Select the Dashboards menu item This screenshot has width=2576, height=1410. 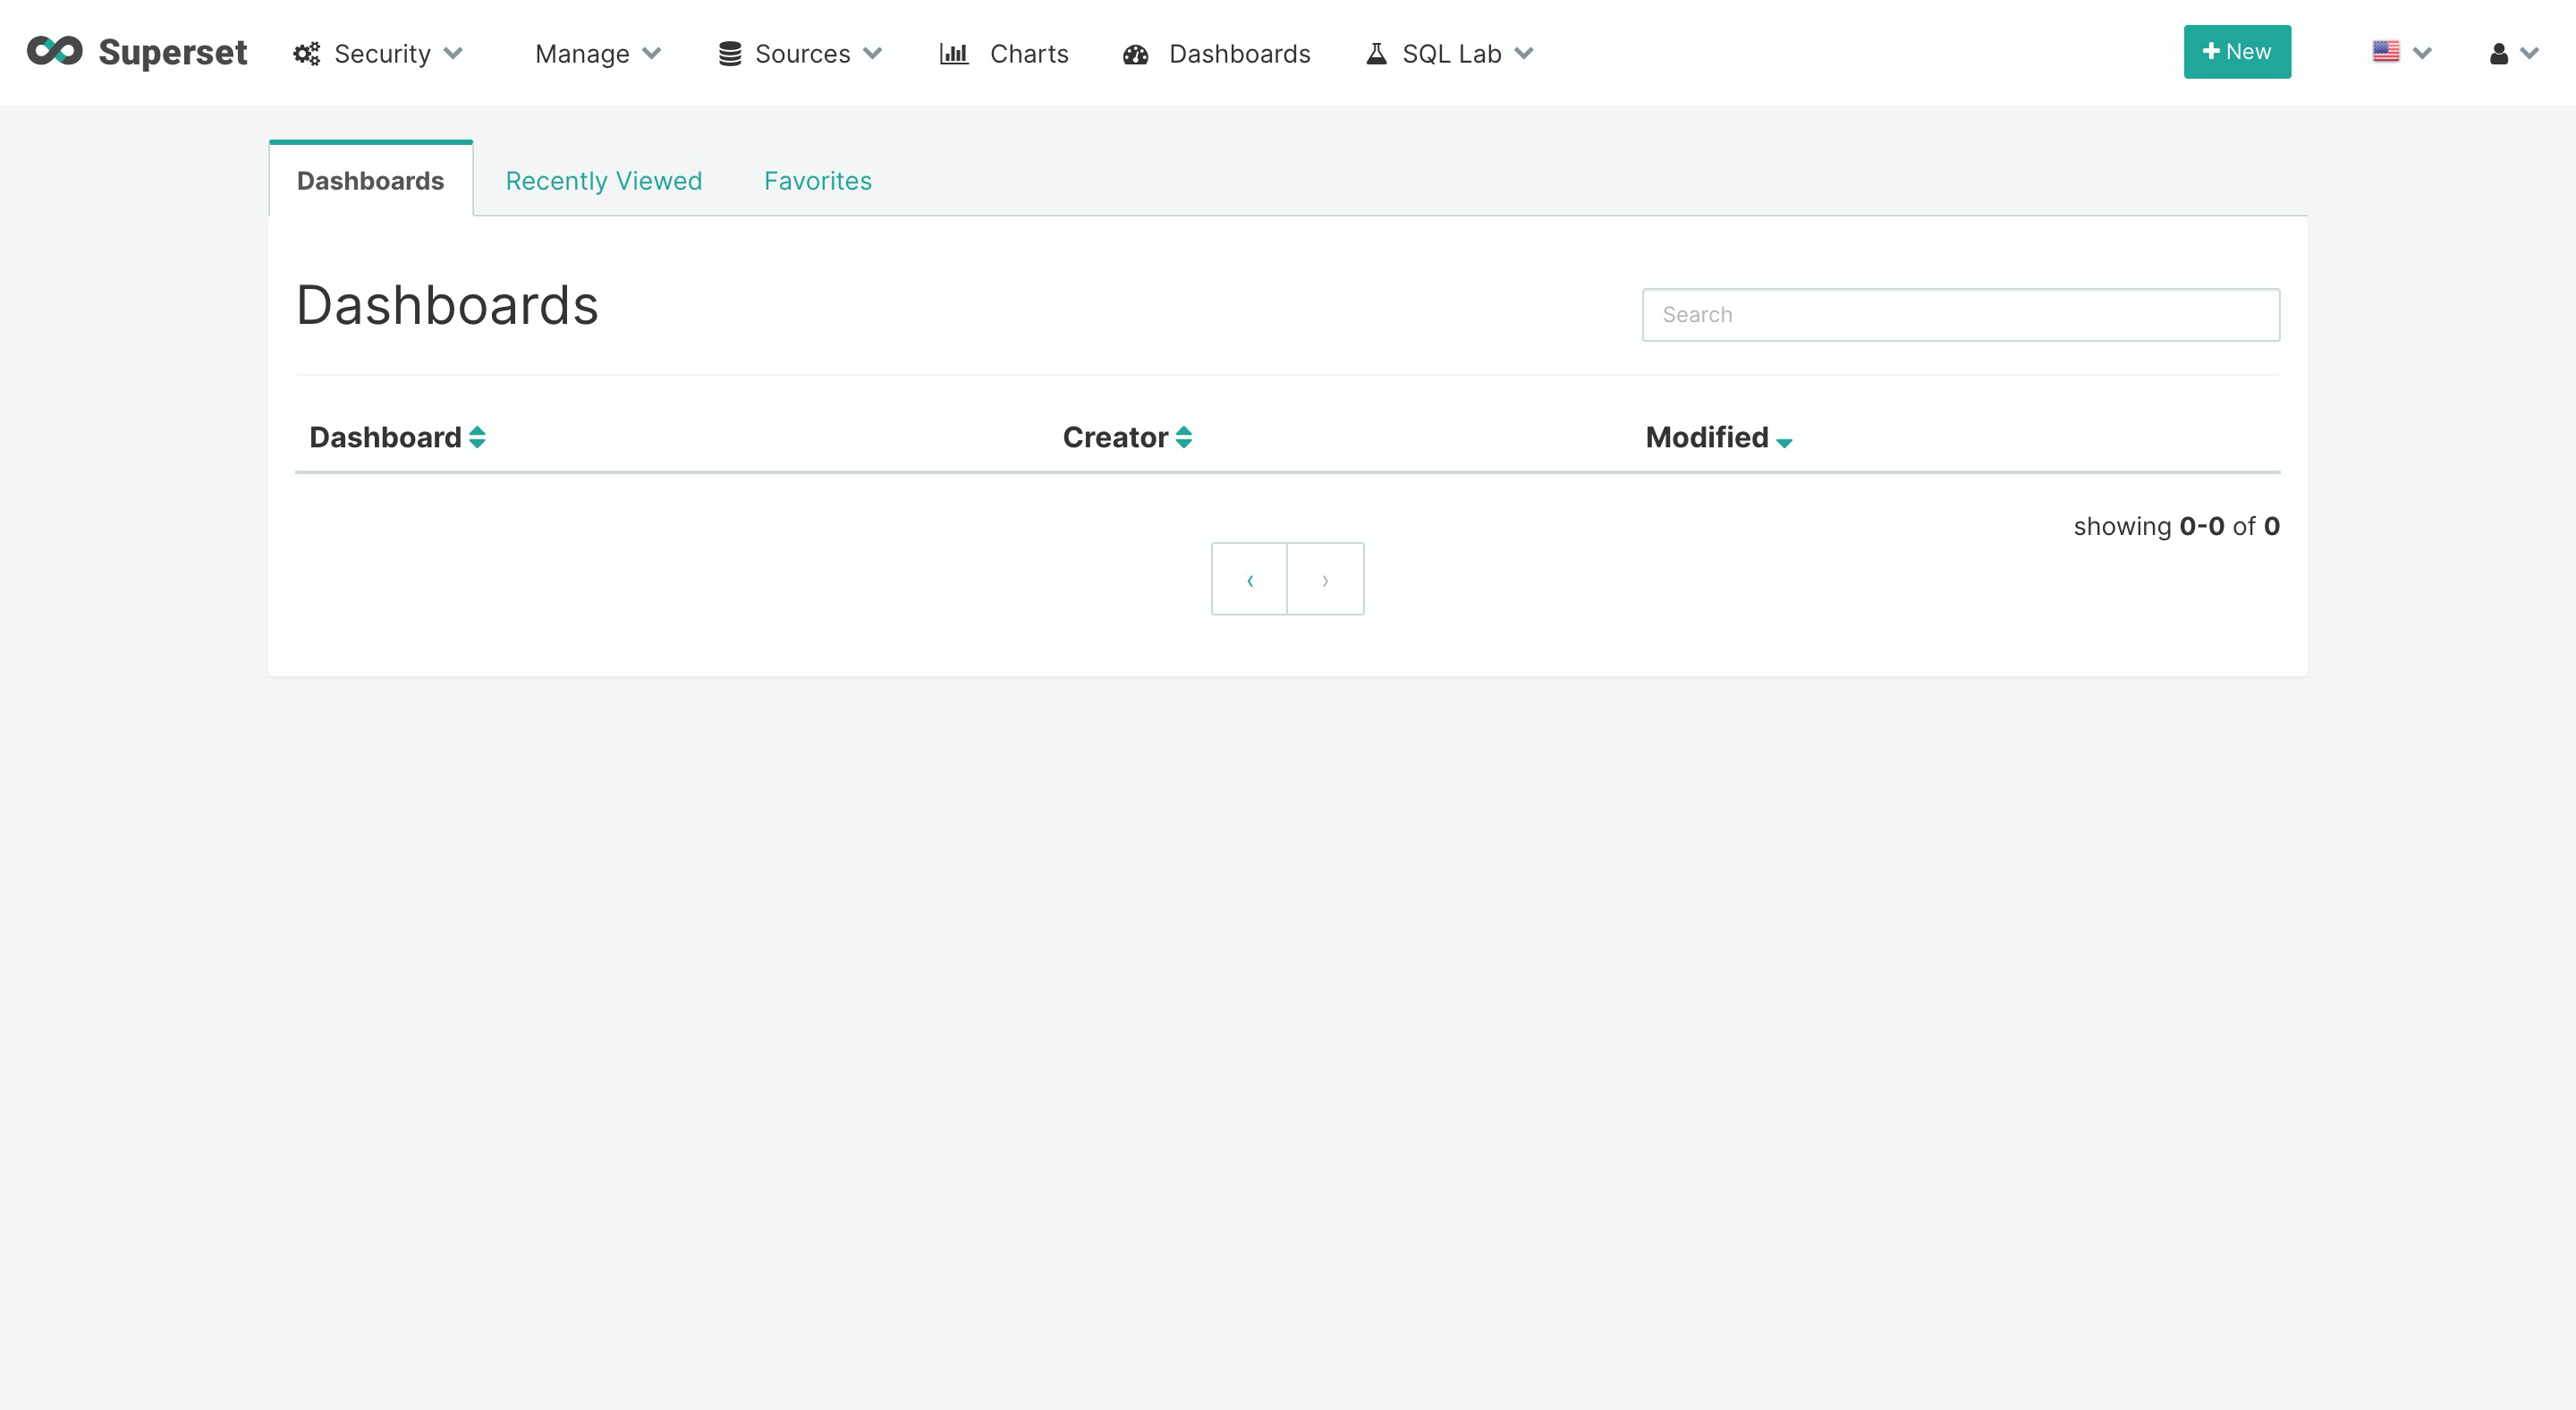coord(1239,53)
